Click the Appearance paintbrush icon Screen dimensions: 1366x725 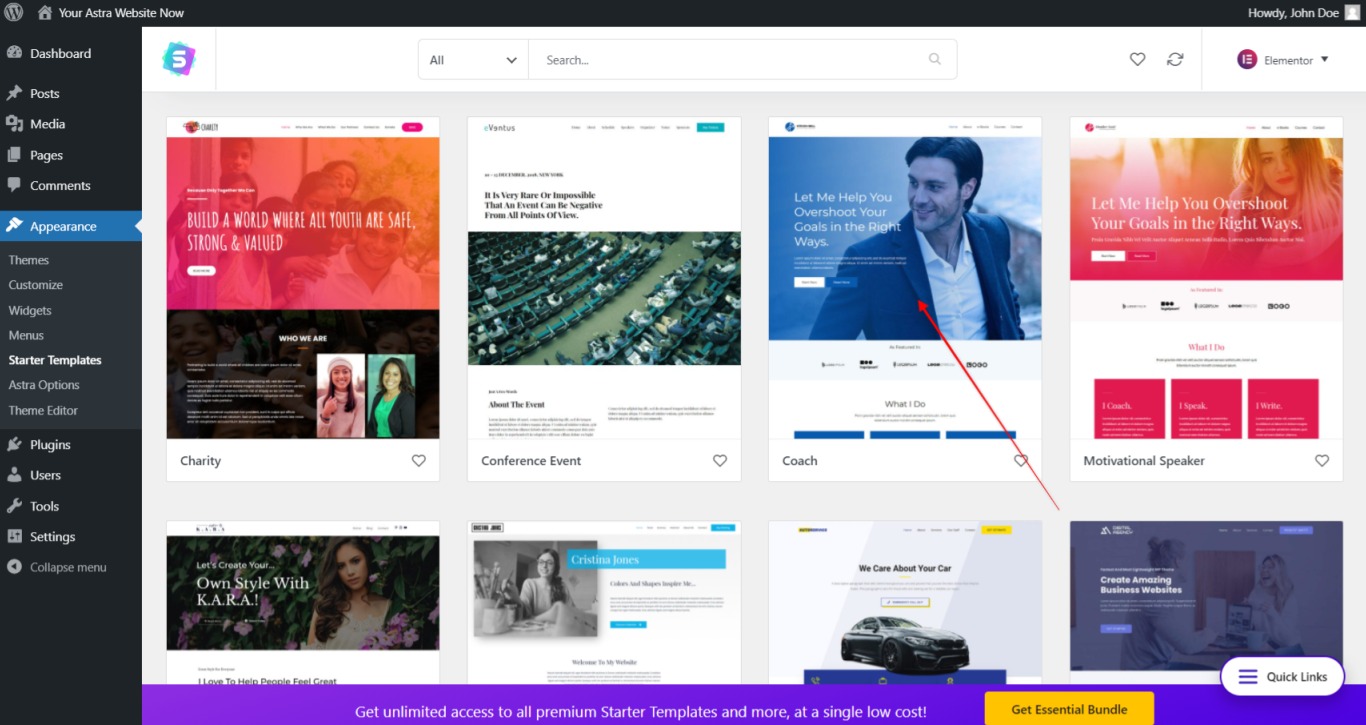click(x=14, y=226)
